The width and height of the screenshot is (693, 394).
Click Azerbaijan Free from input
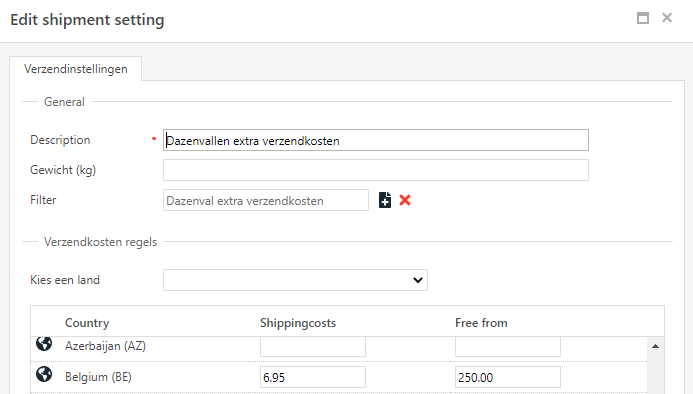(x=508, y=346)
